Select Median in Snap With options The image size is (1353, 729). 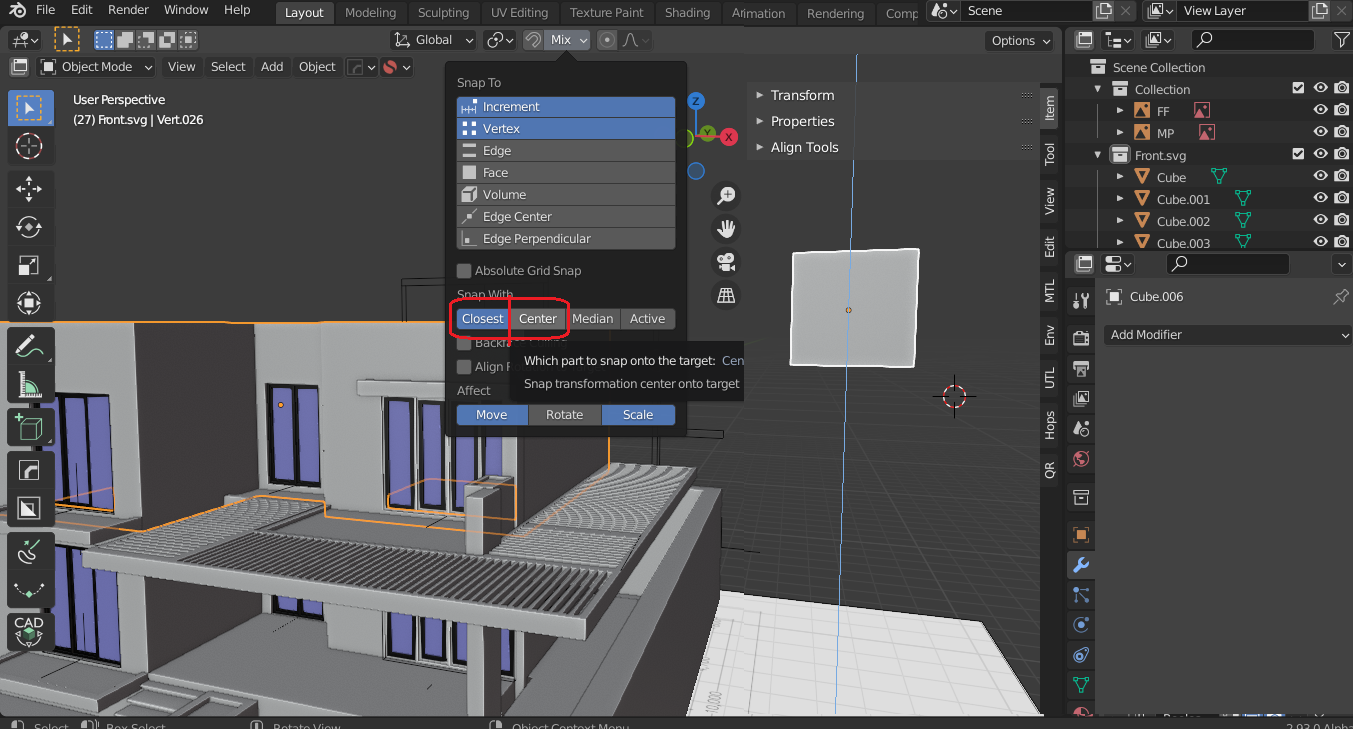click(592, 319)
